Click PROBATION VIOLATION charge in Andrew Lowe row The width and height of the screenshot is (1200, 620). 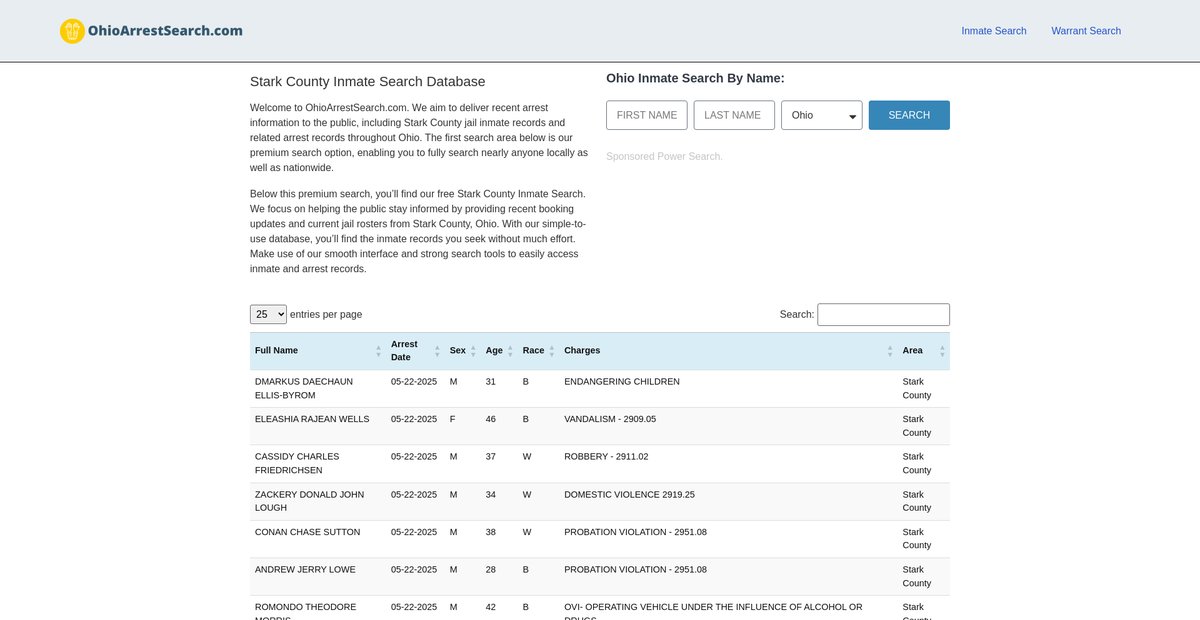point(635,570)
